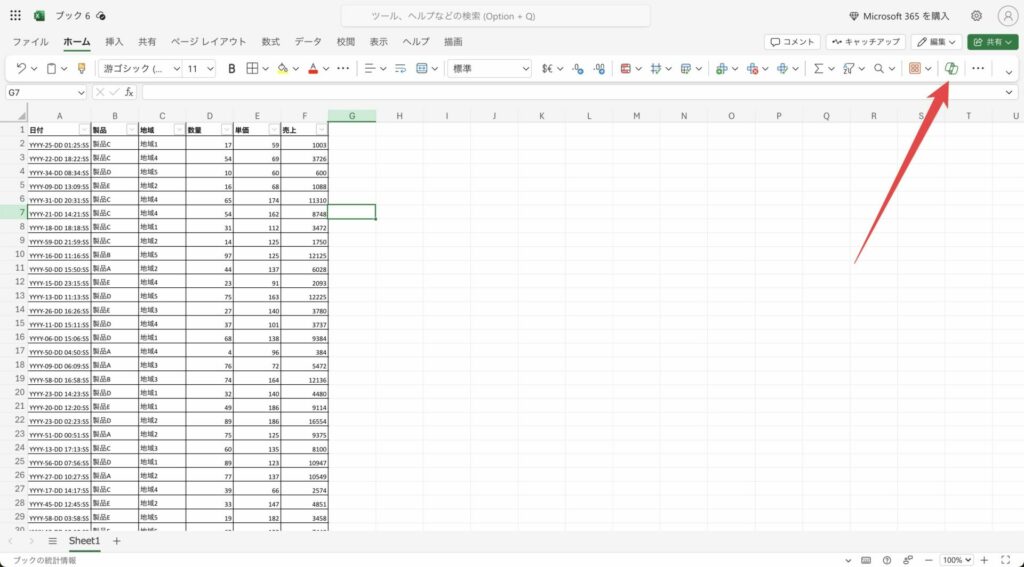Screen dimensions: 1024x567
Task: Activate the Format Painter brush
Action: click(x=82, y=68)
